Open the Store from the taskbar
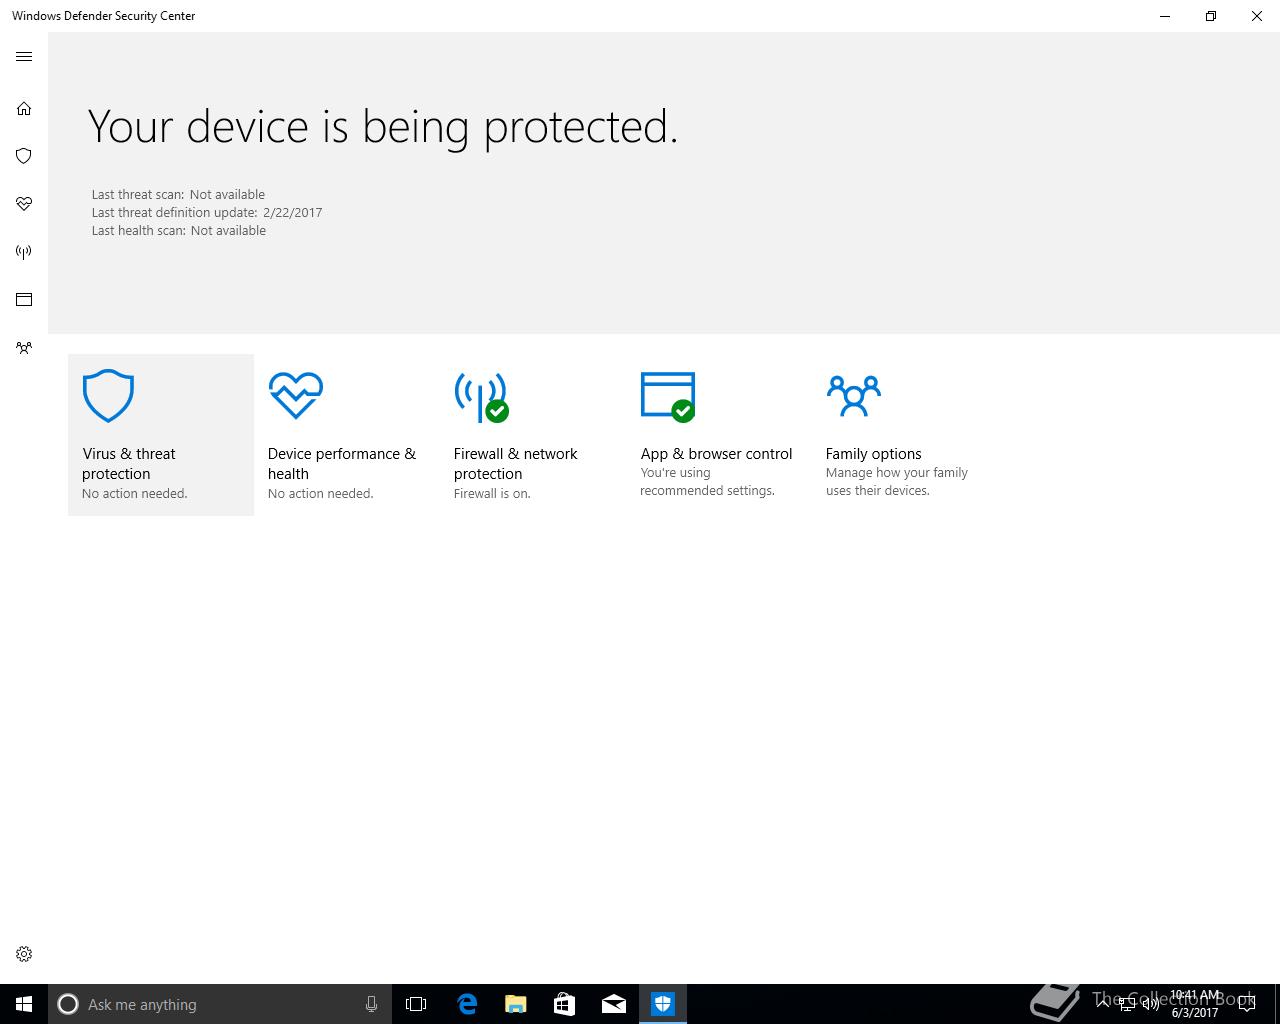Screen dimensions: 1280x1024 (x=564, y=1004)
